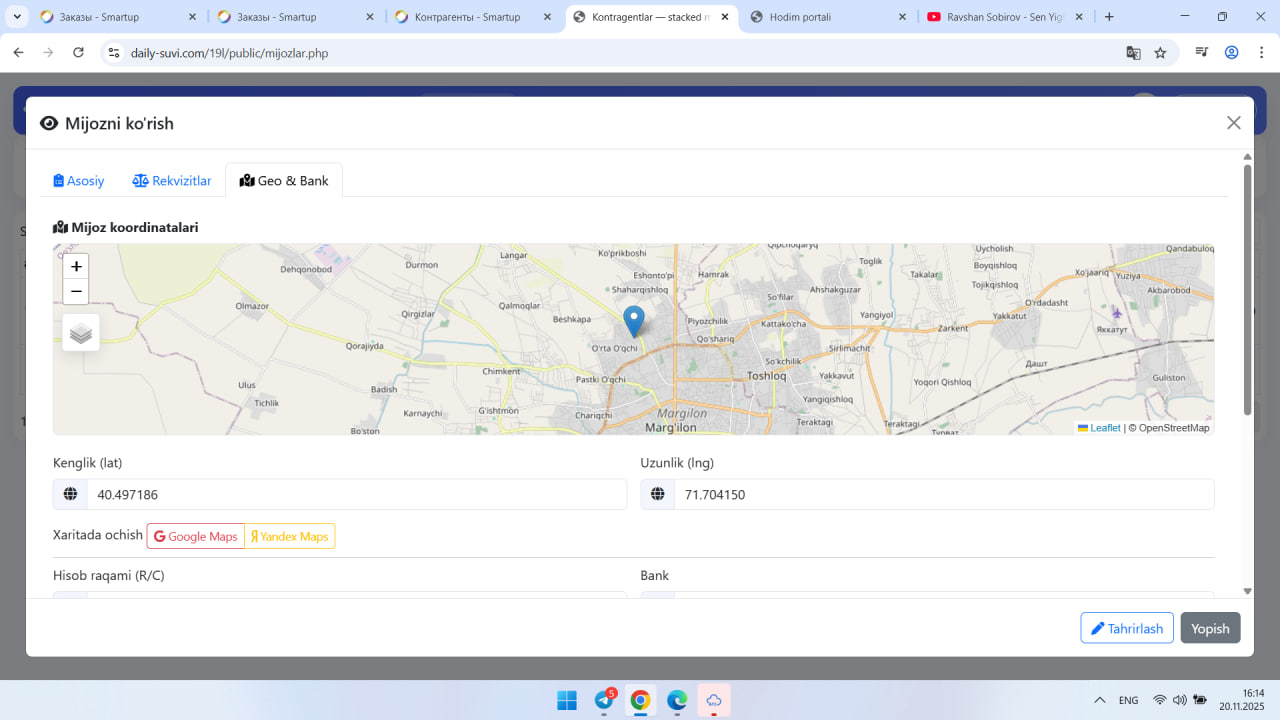This screenshot has height=720, width=1280.
Task: Switch to the Asosiy tab
Action: point(79,181)
